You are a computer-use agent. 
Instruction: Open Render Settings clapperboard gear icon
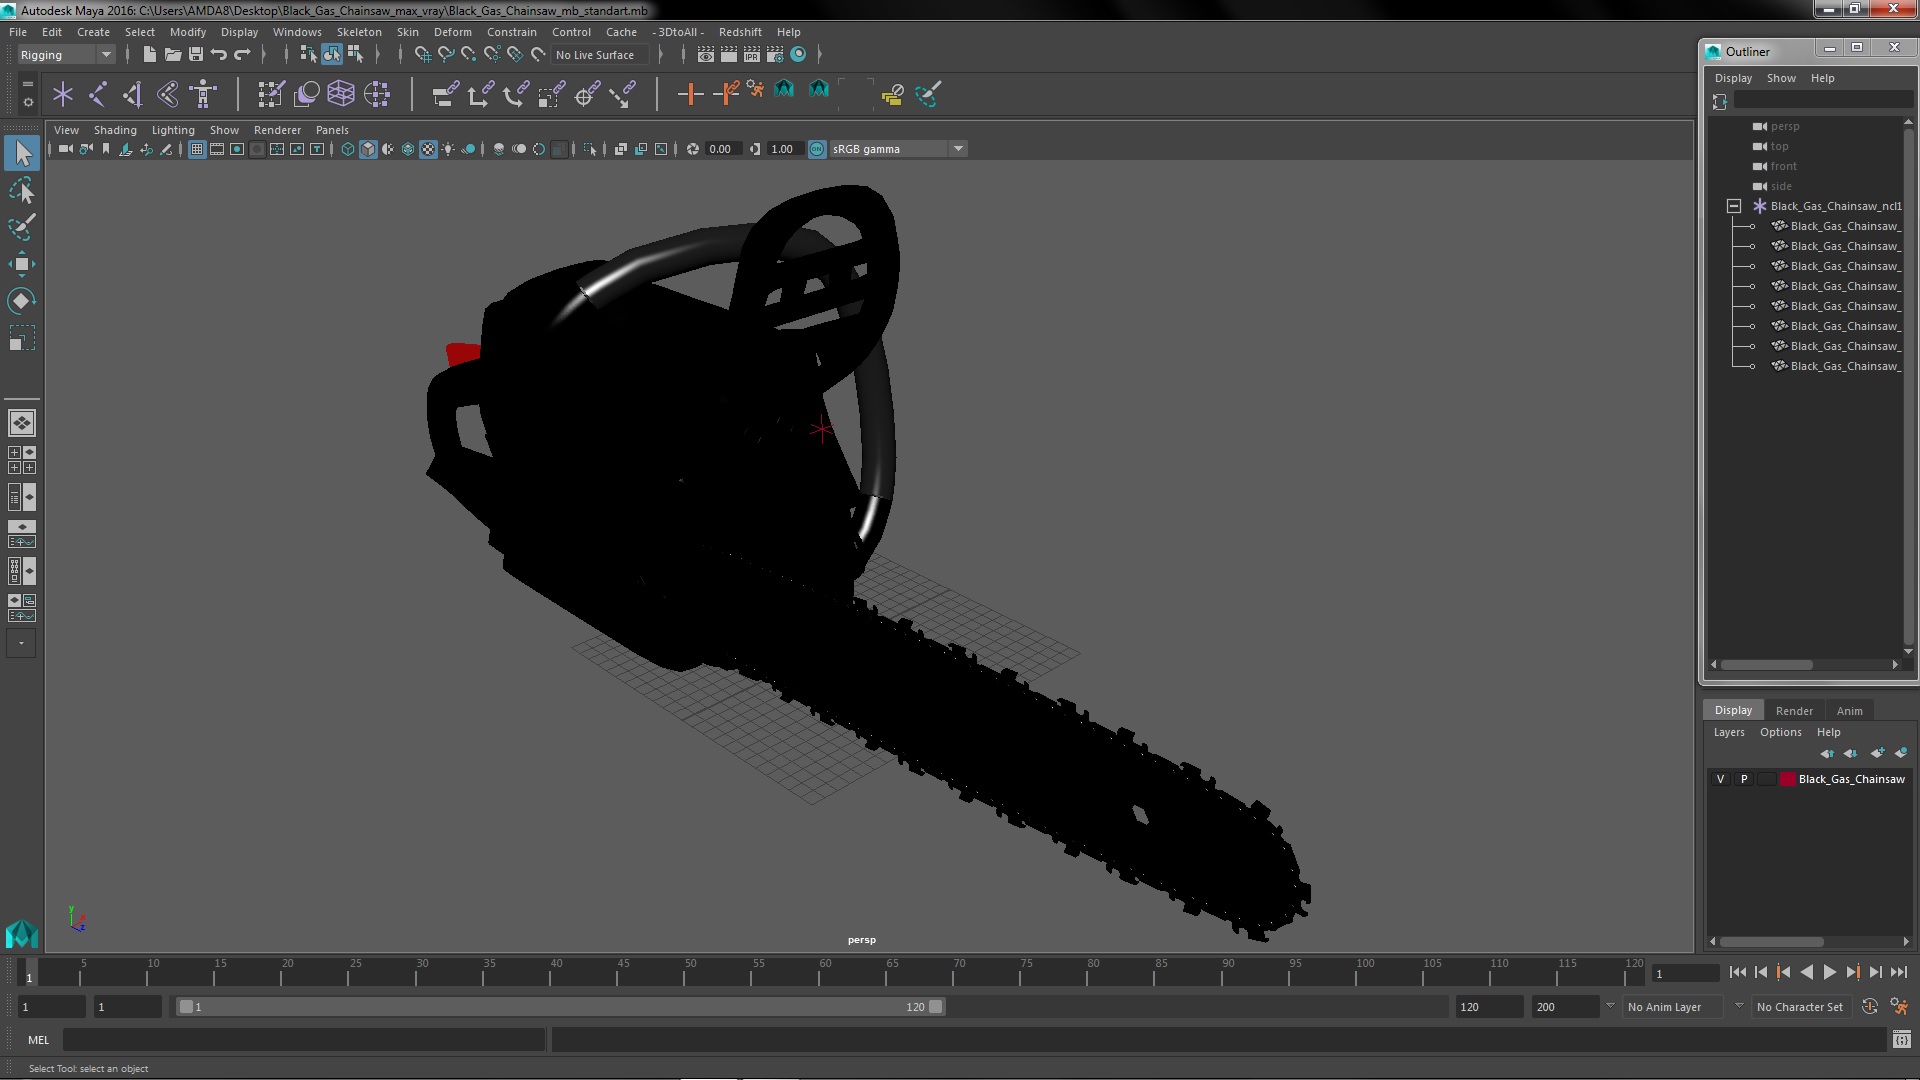[x=775, y=54]
